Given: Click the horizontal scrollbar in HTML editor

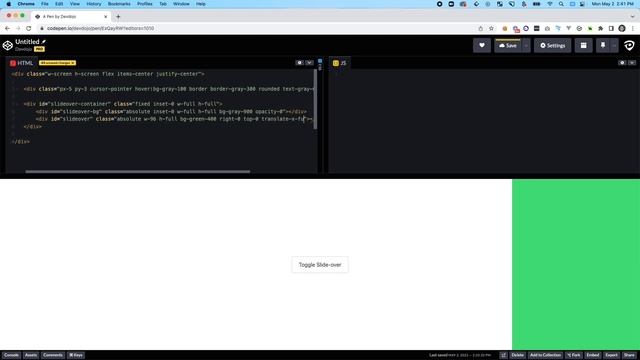Looking at the screenshot, I should (138, 171).
